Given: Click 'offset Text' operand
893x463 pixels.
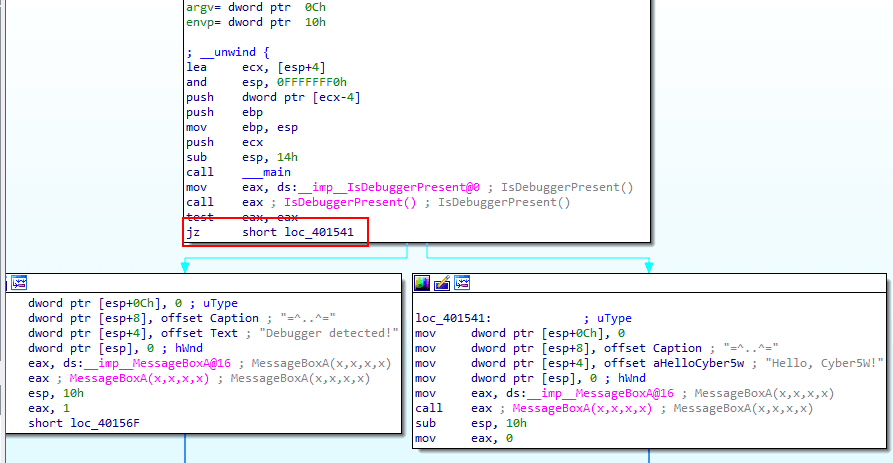Looking at the screenshot, I should [x=199, y=333].
